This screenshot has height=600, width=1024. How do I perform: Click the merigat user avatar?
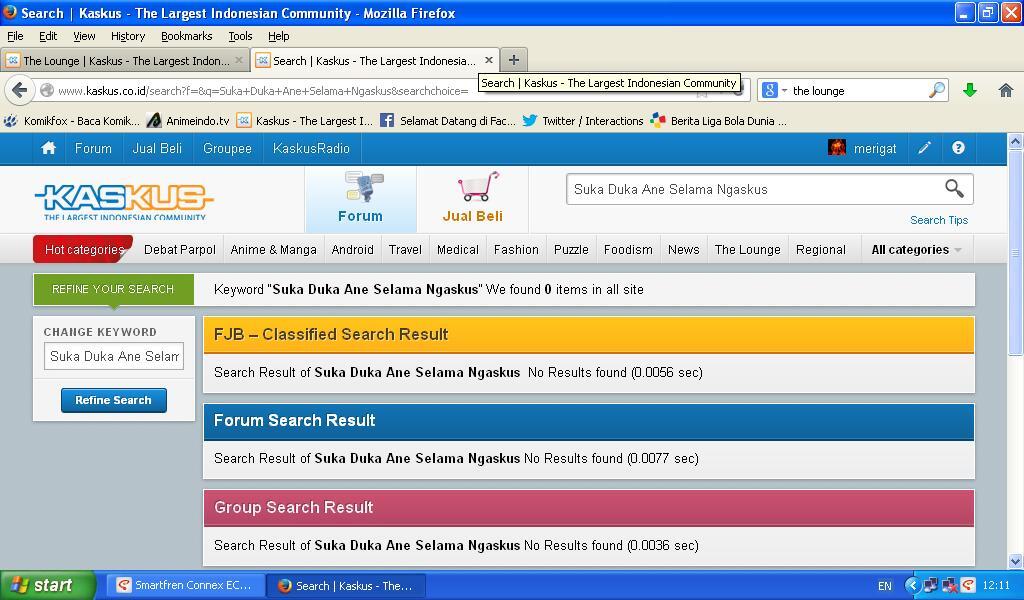coord(837,148)
